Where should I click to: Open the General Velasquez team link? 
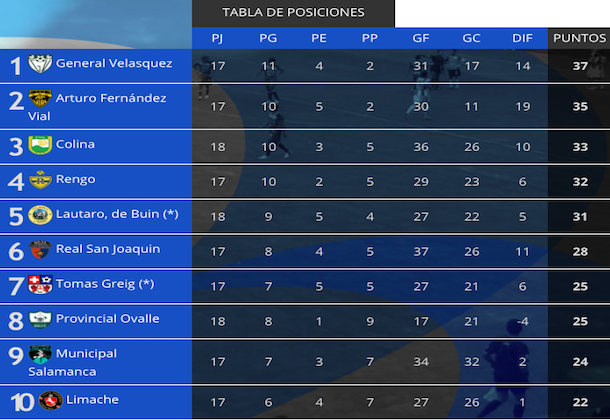[x=114, y=63]
